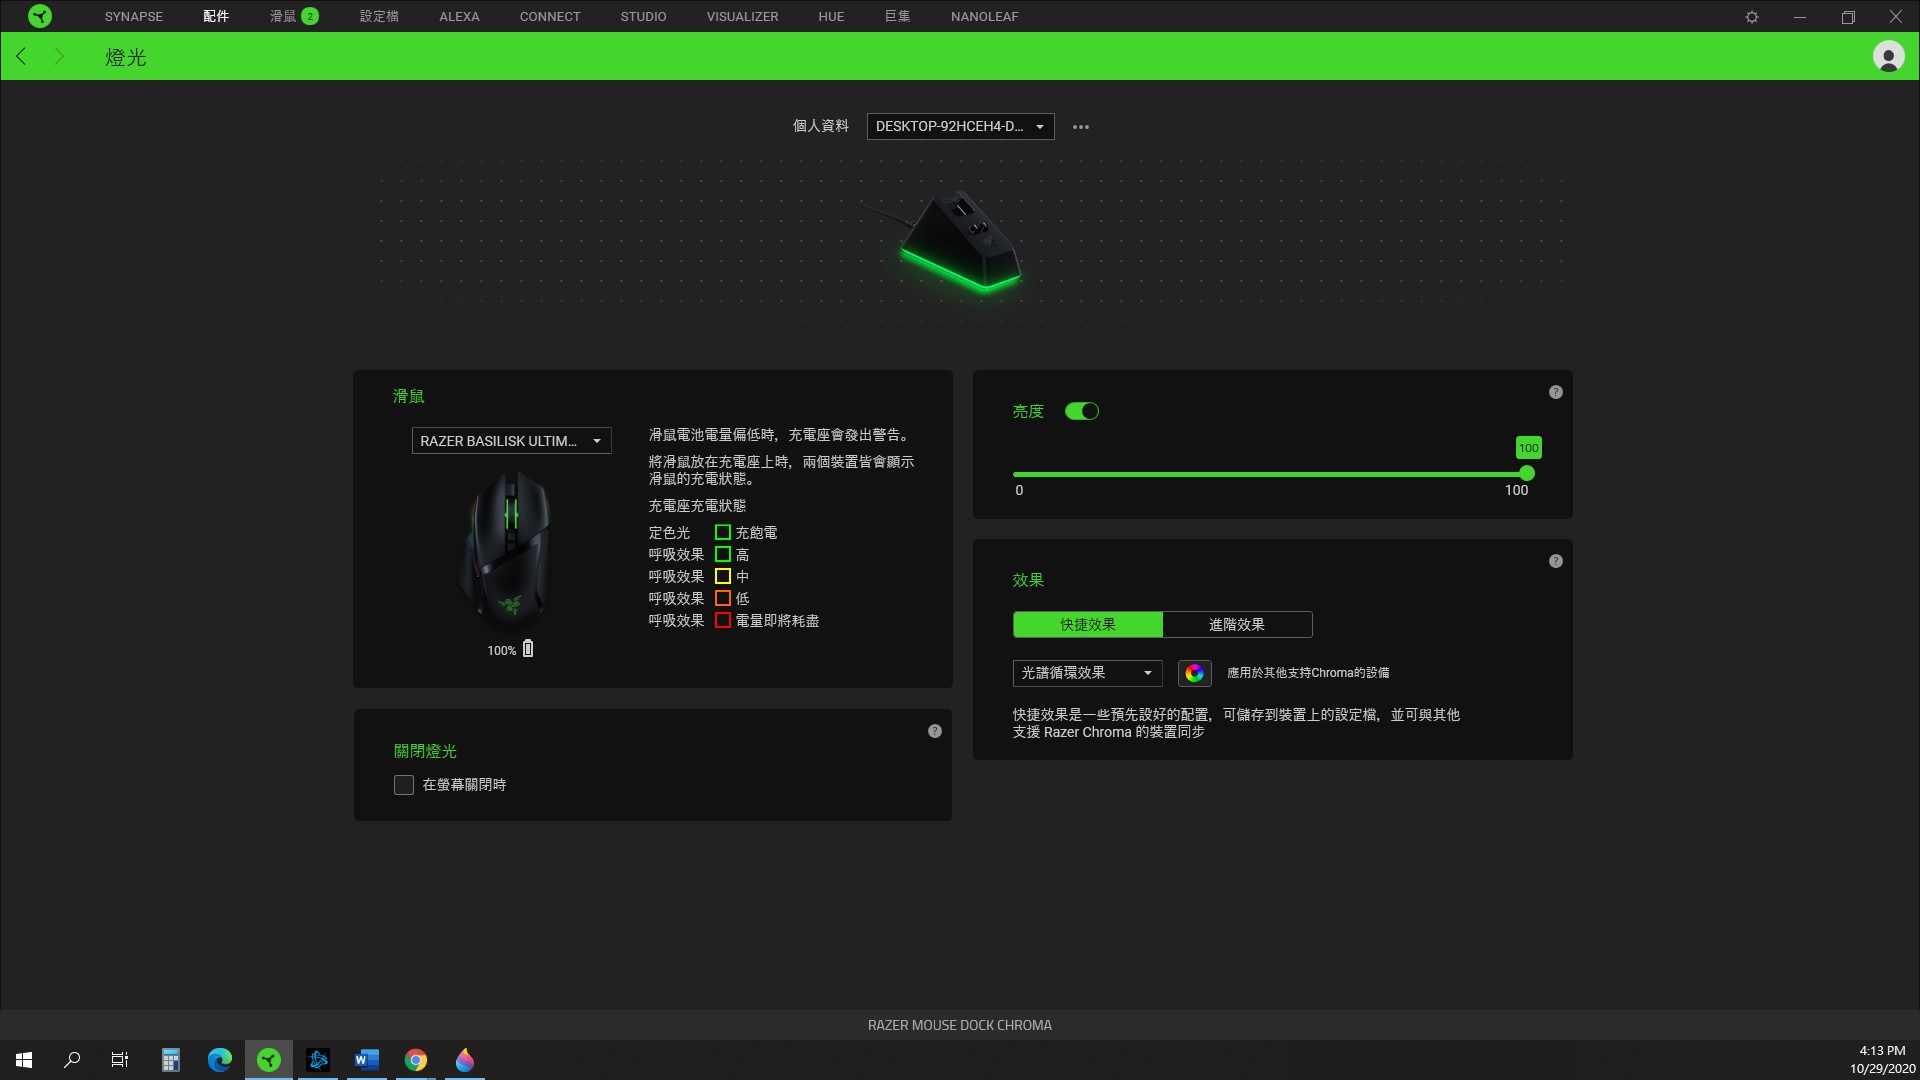Viewport: 1920px width, 1080px height.
Task: Open the 個人資料 profile dropdown
Action: tap(960, 126)
